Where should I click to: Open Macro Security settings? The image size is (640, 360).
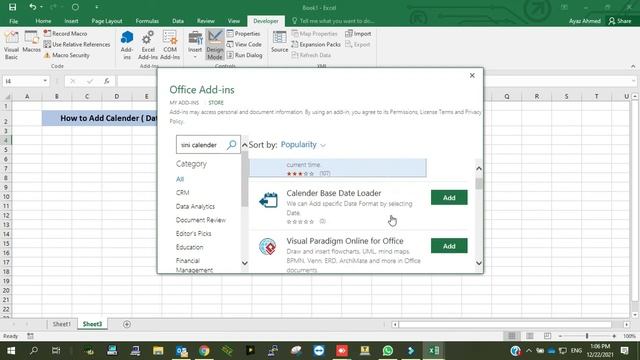coord(67,55)
